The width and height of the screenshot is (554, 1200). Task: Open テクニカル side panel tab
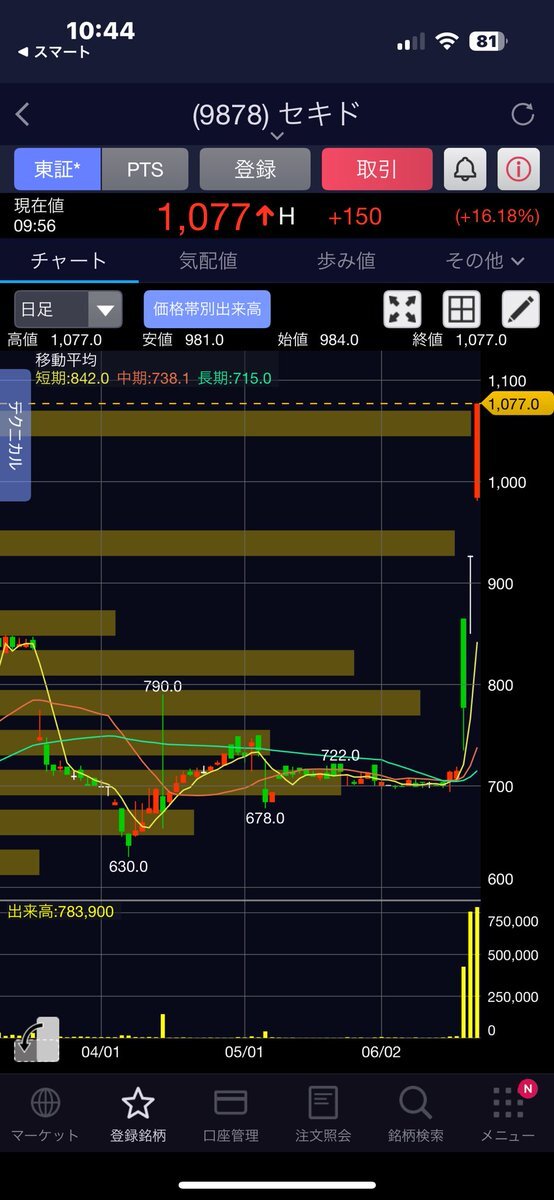pos(16,435)
